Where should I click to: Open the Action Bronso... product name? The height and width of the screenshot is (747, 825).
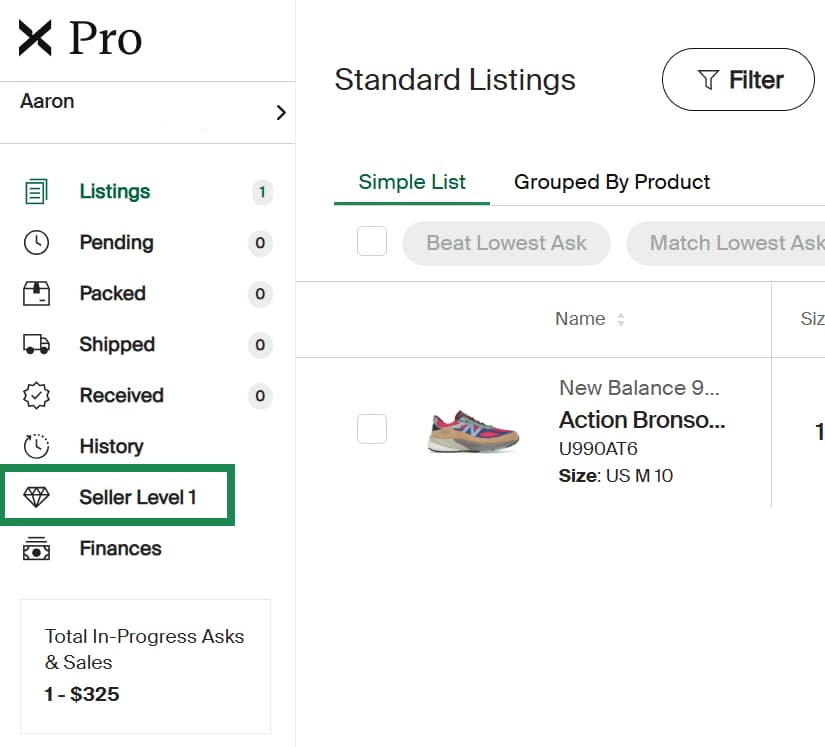[x=642, y=420]
